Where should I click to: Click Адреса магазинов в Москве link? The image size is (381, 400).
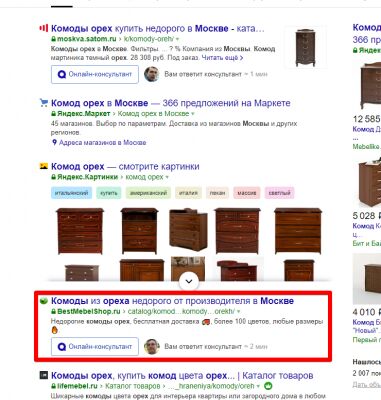pos(102,142)
